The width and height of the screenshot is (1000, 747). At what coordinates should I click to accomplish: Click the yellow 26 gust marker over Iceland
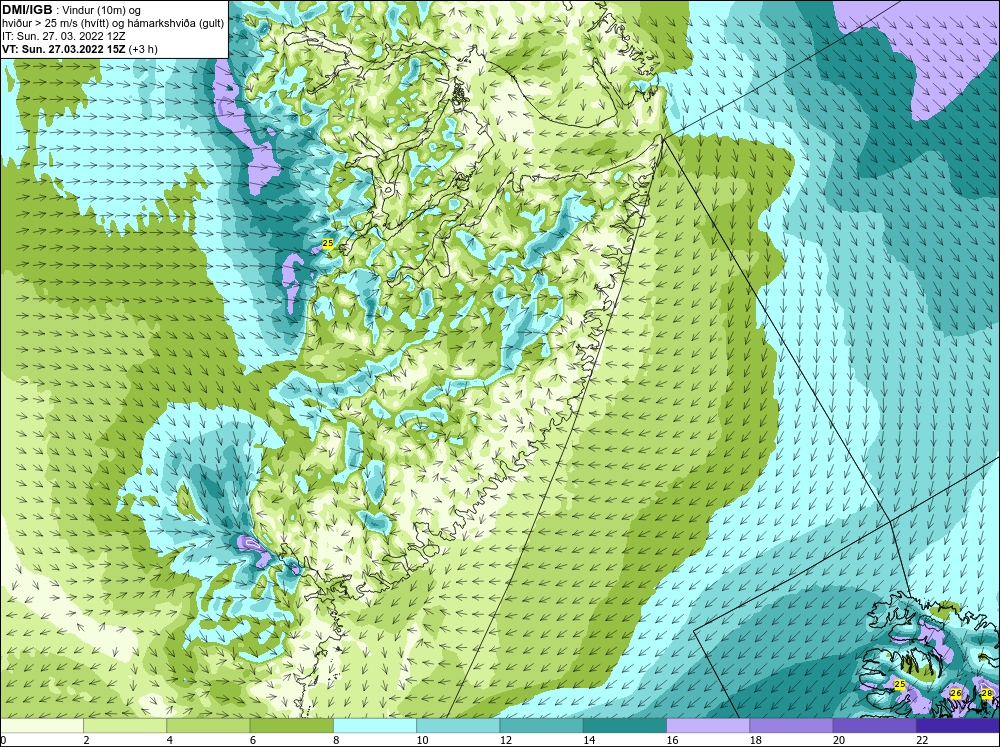(955, 693)
